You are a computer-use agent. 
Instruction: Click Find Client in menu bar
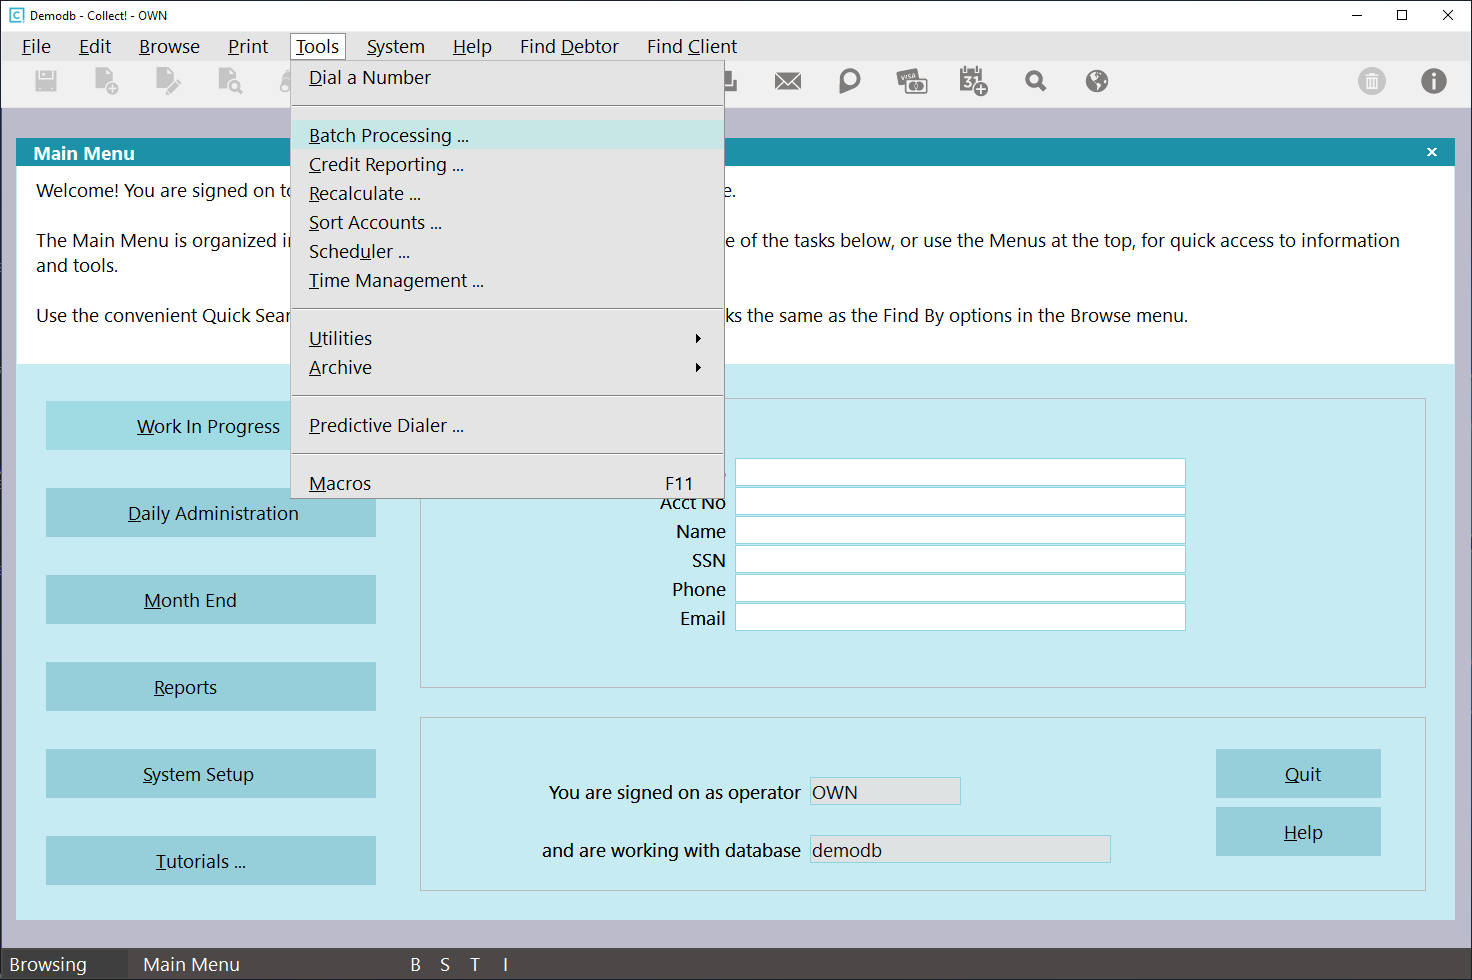click(692, 47)
